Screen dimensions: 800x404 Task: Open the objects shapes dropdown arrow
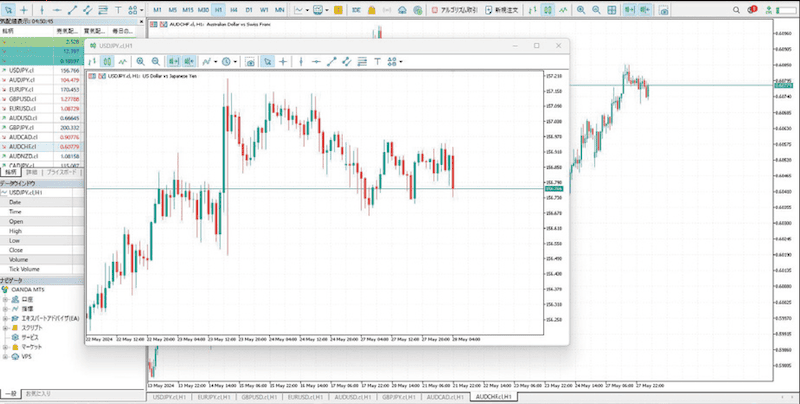coord(141,10)
